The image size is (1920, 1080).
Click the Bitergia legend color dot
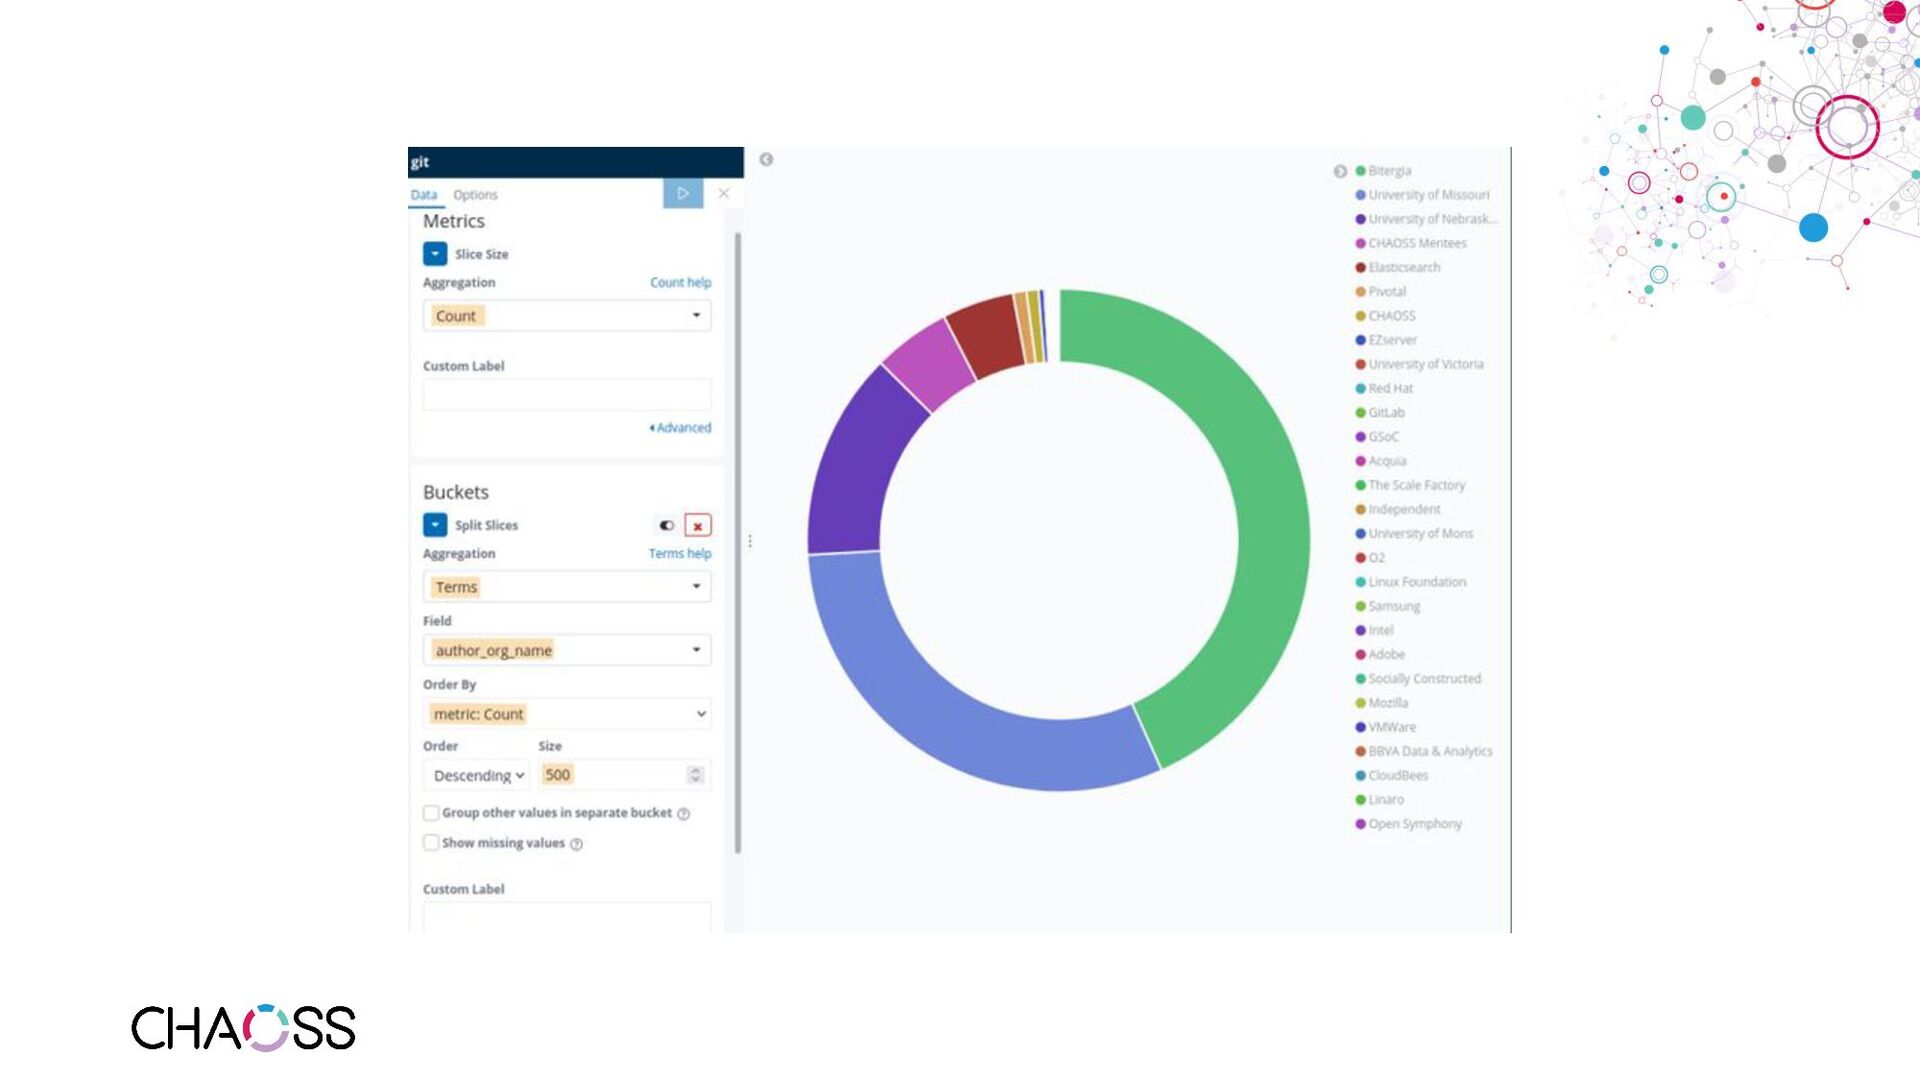coord(1360,171)
